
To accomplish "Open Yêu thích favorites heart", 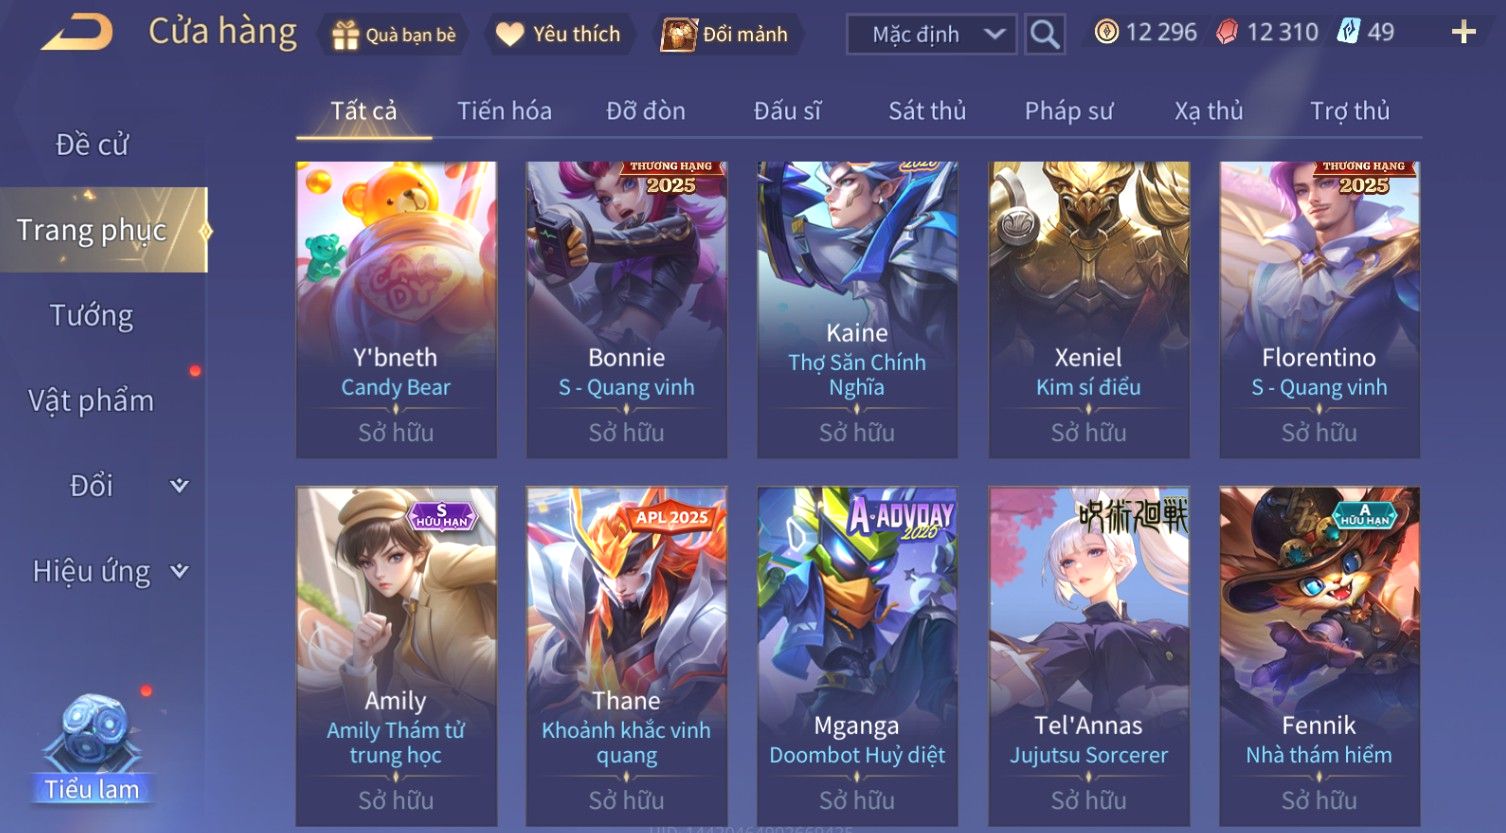I will click(x=510, y=35).
